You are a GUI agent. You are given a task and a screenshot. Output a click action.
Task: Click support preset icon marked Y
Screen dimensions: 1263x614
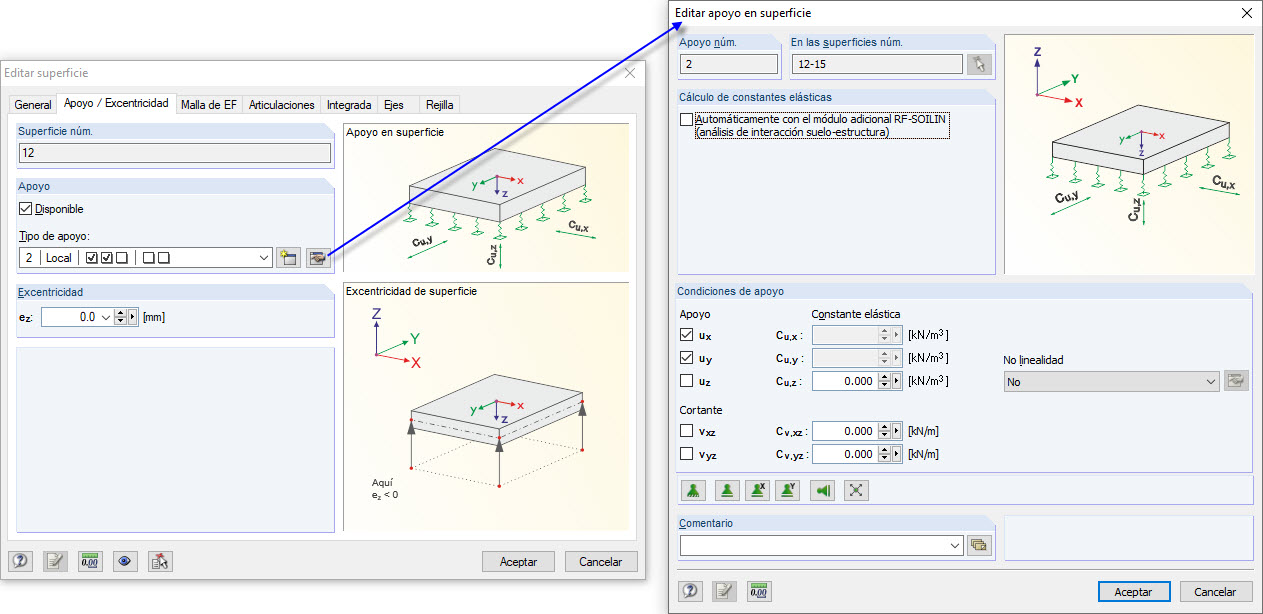[x=788, y=490]
